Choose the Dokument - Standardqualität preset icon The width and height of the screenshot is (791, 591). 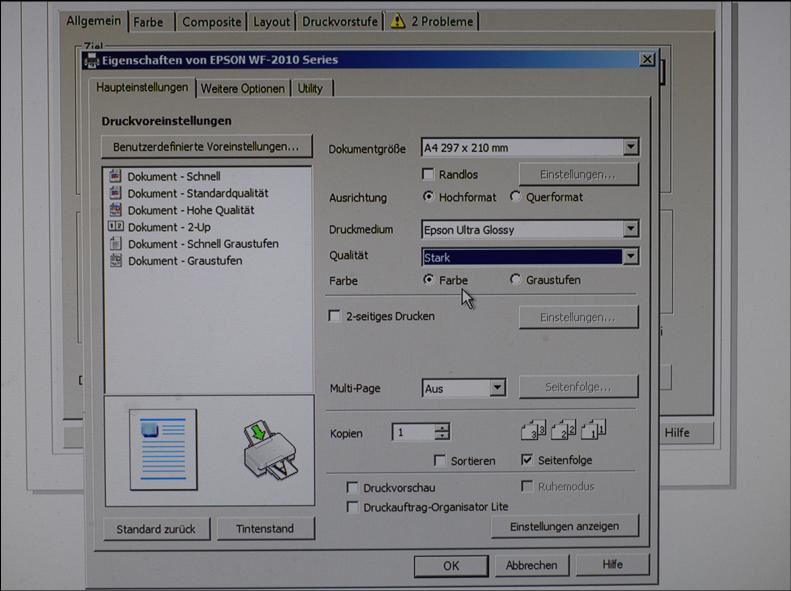coord(115,193)
